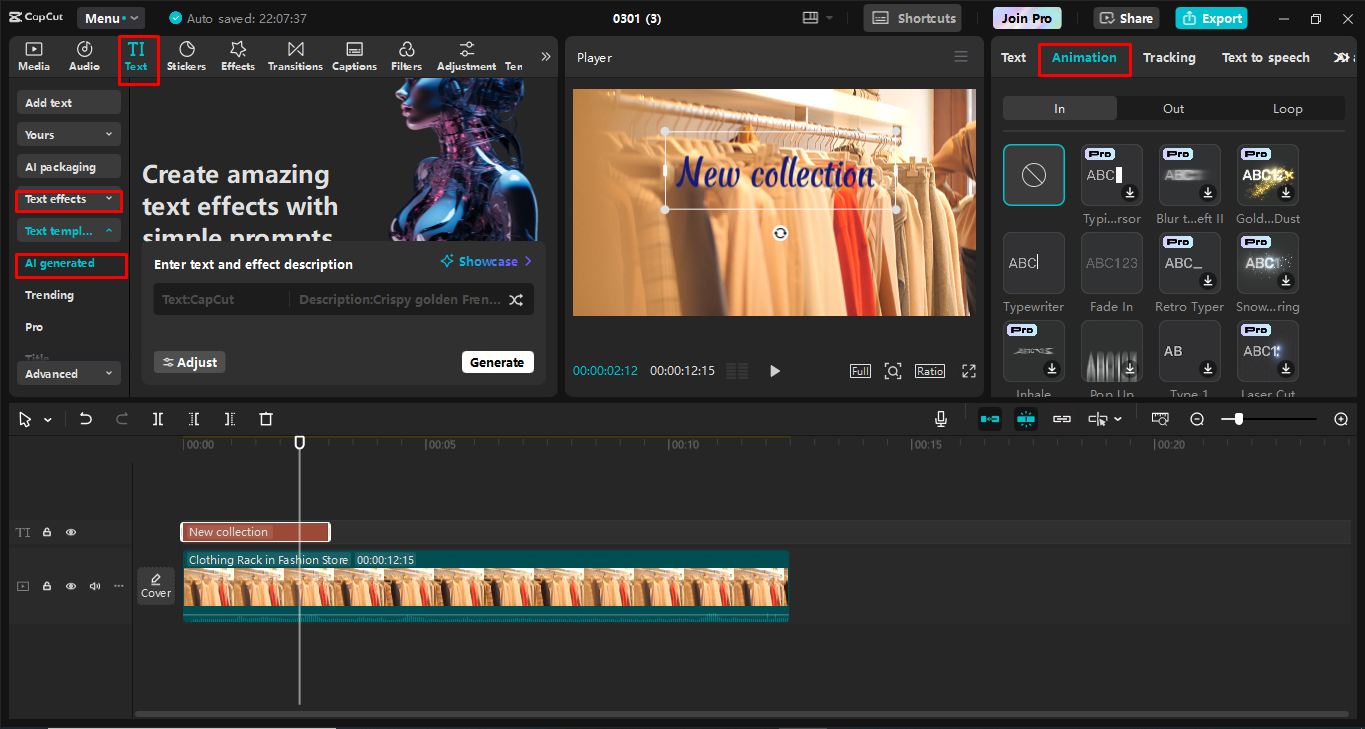Lock the video track
Viewport: 1365px width, 729px height.
point(47,586)
